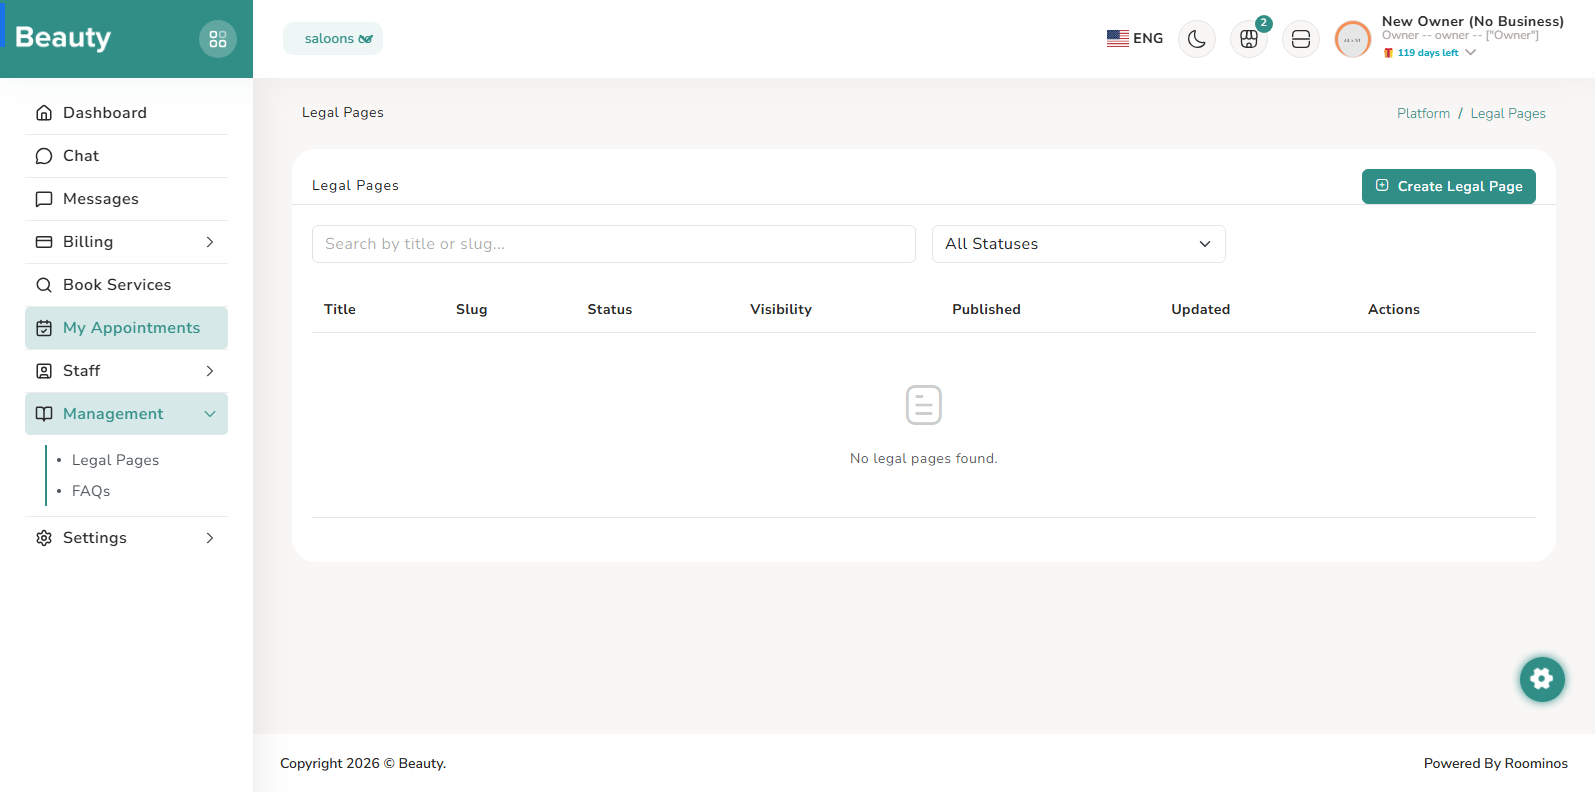The width and height of the screenshot is (1595, 792).
Task: Open FAQs submenu item
Action: (91, 491)
